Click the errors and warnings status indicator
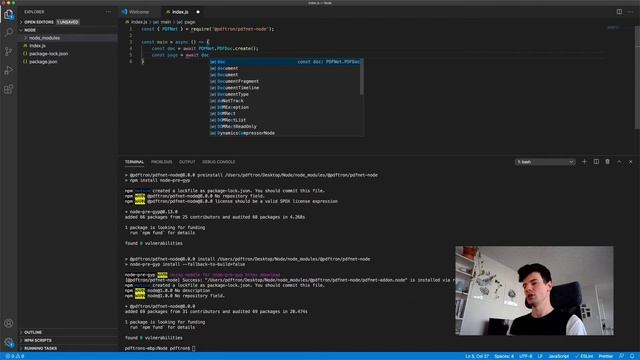This screenshot has height=360, width=640. coord(15,356)
